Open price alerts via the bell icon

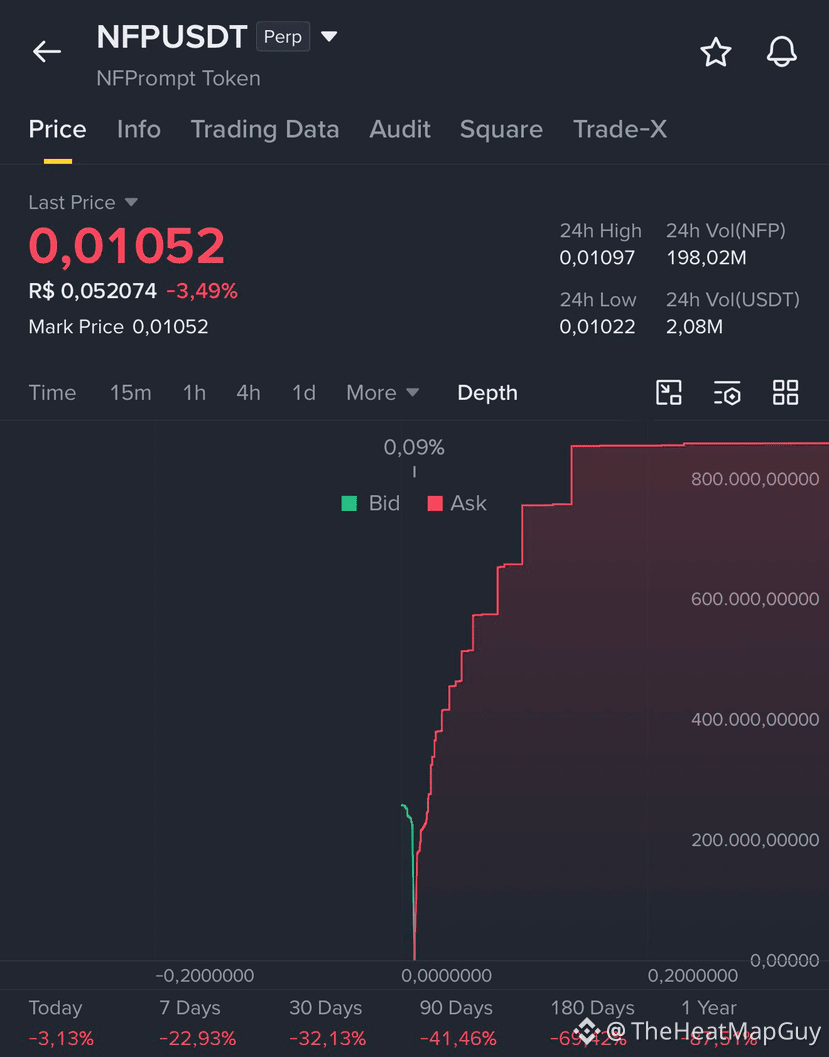click(782, 51)
